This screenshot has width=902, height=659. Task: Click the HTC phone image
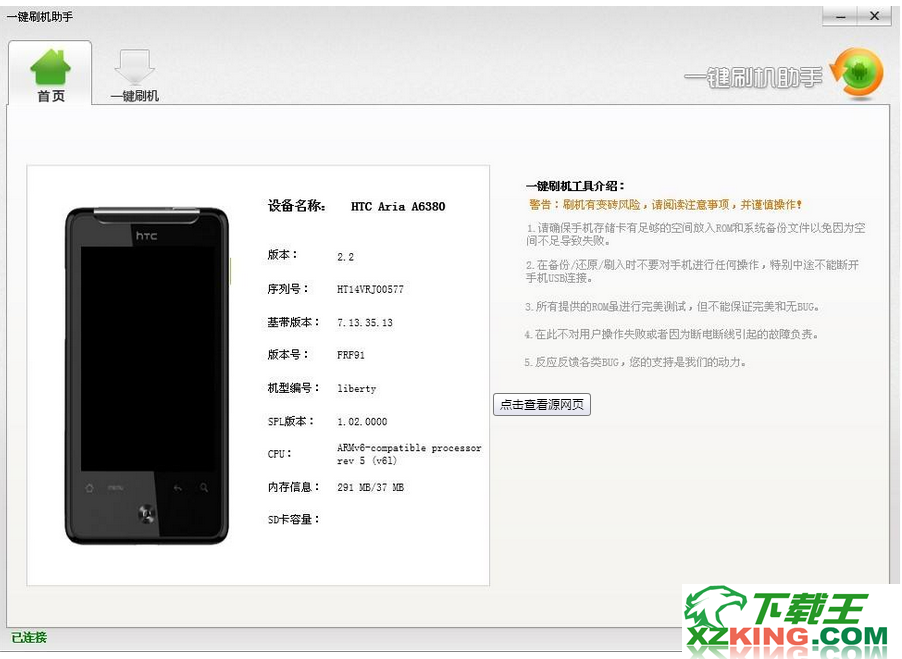[x=147, y=376]
